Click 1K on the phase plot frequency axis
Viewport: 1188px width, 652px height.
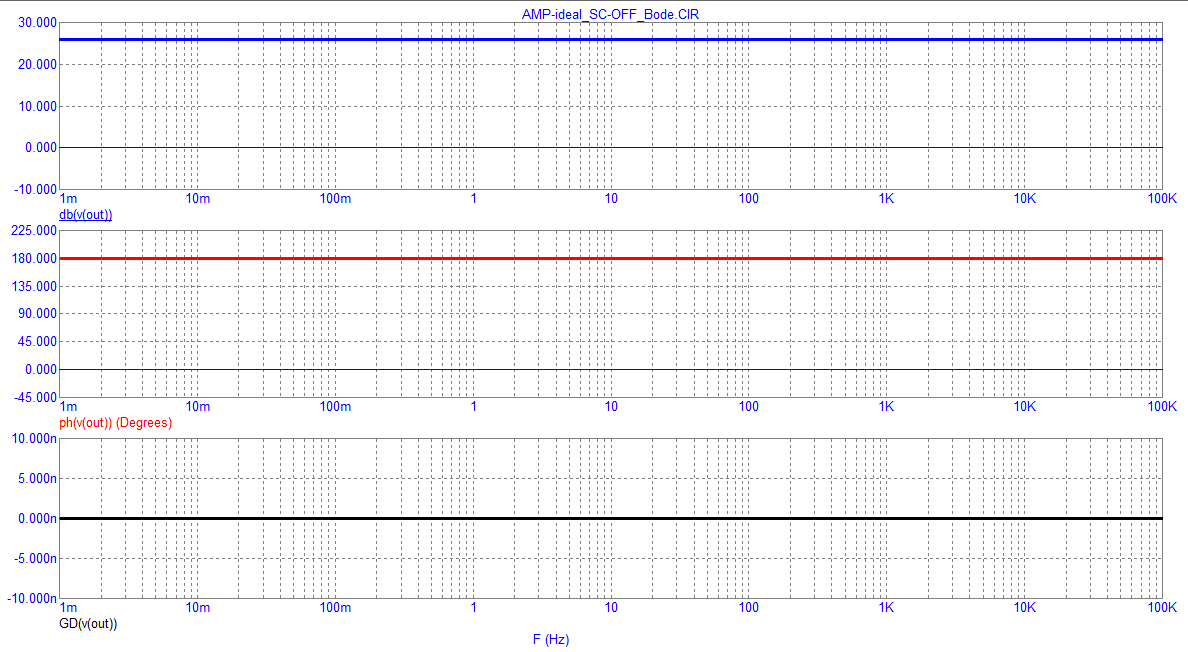886,407
